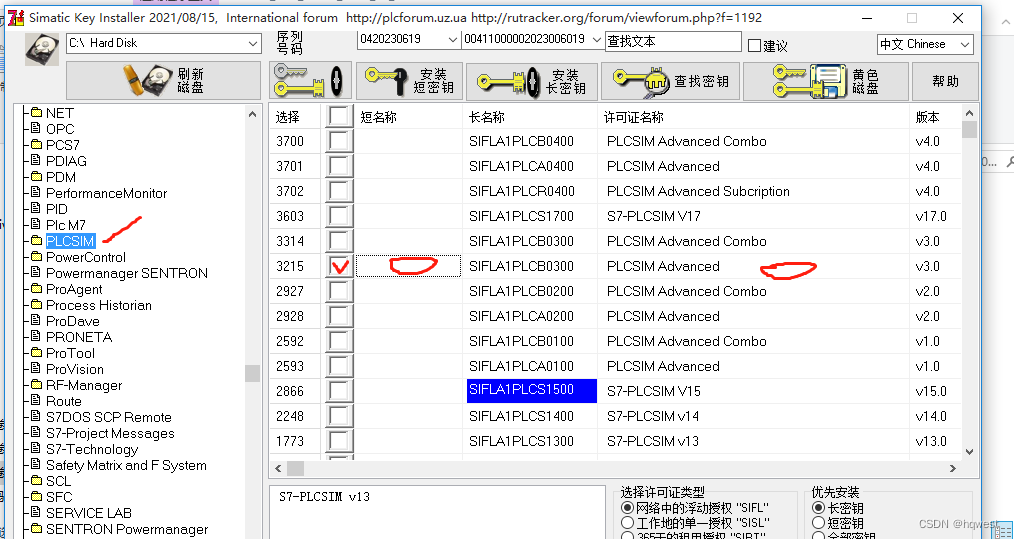Open the SCL folder

[59, 481]
